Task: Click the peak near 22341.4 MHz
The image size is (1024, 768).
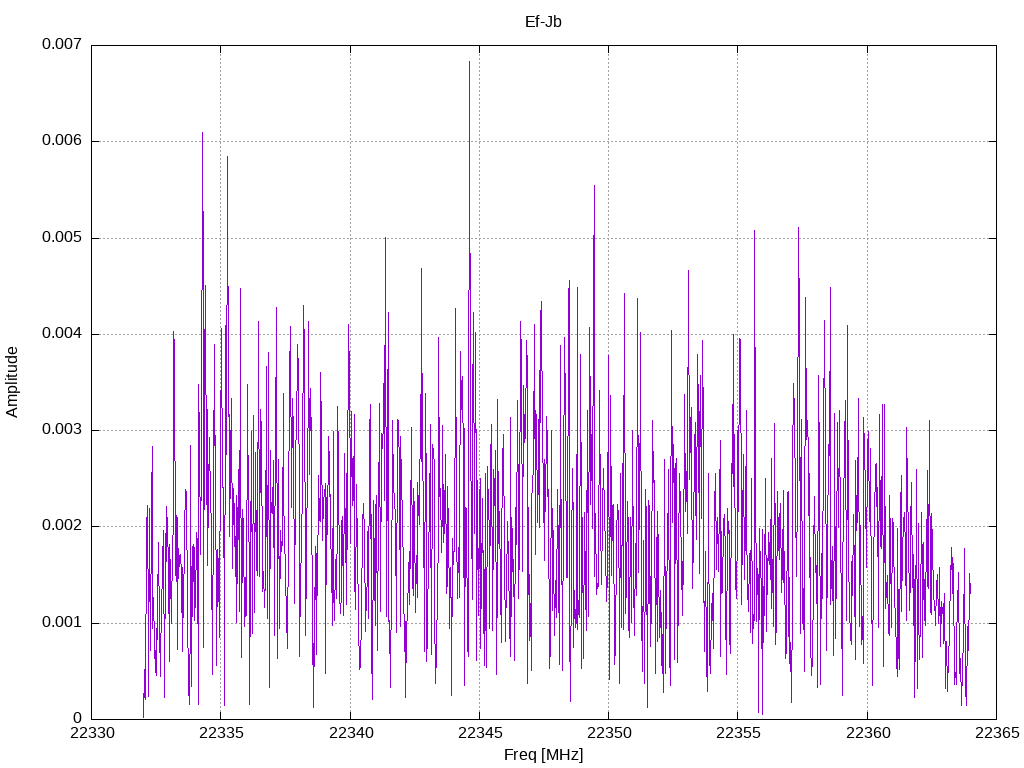Action: click(x=385, y=238)
